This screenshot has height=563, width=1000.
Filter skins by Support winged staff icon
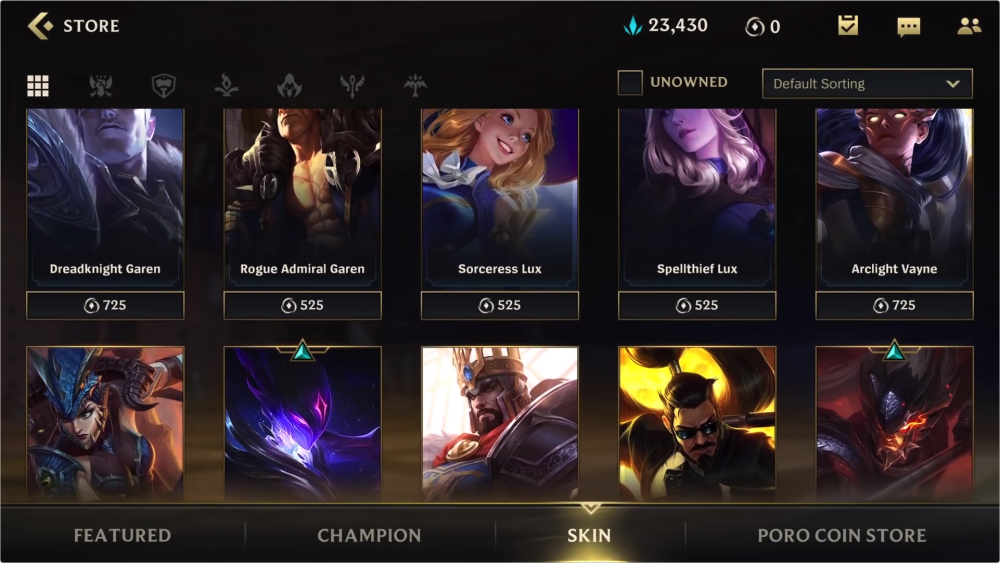352,85
